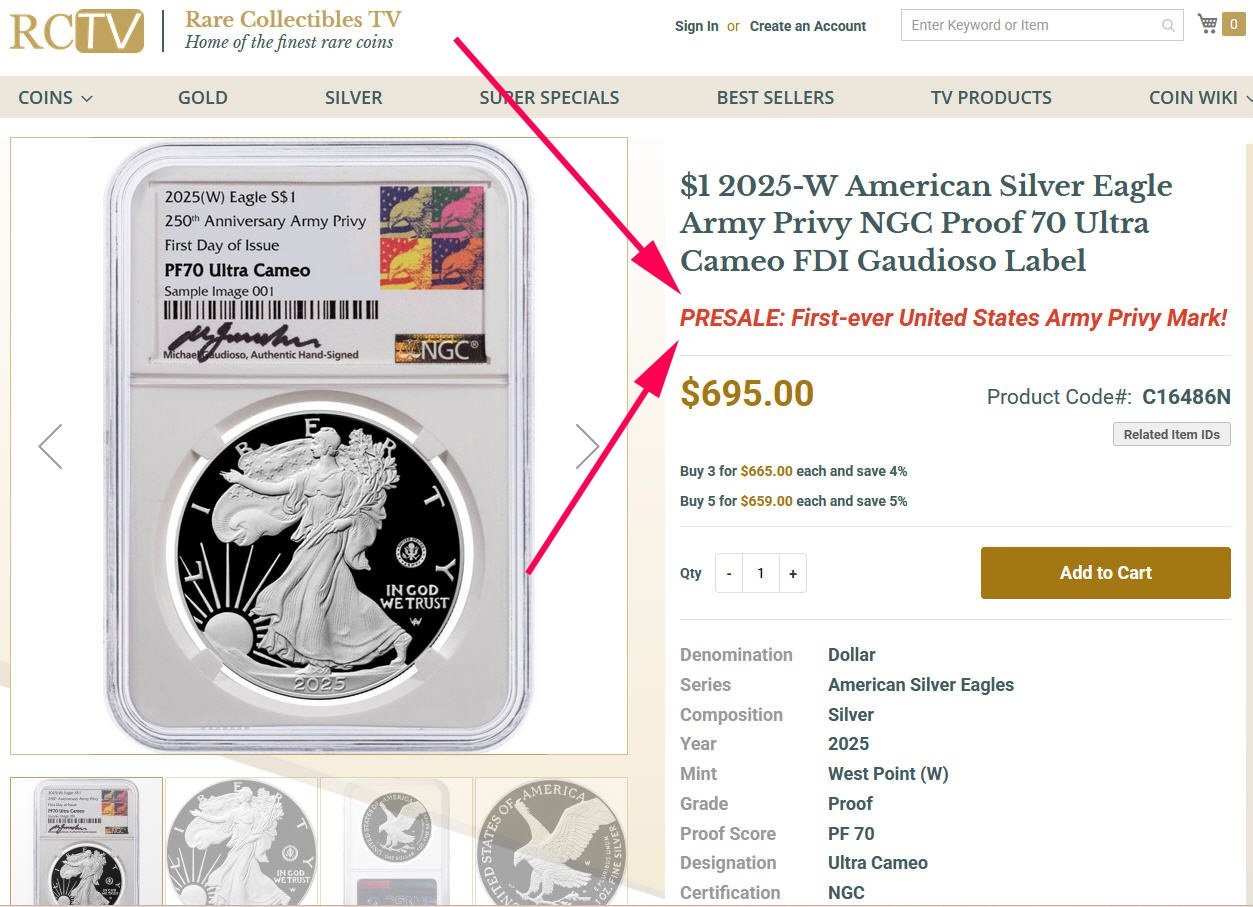The image size is (1253, 907).
Task: Open the GOLD menu item
Action: coord(203,97)
